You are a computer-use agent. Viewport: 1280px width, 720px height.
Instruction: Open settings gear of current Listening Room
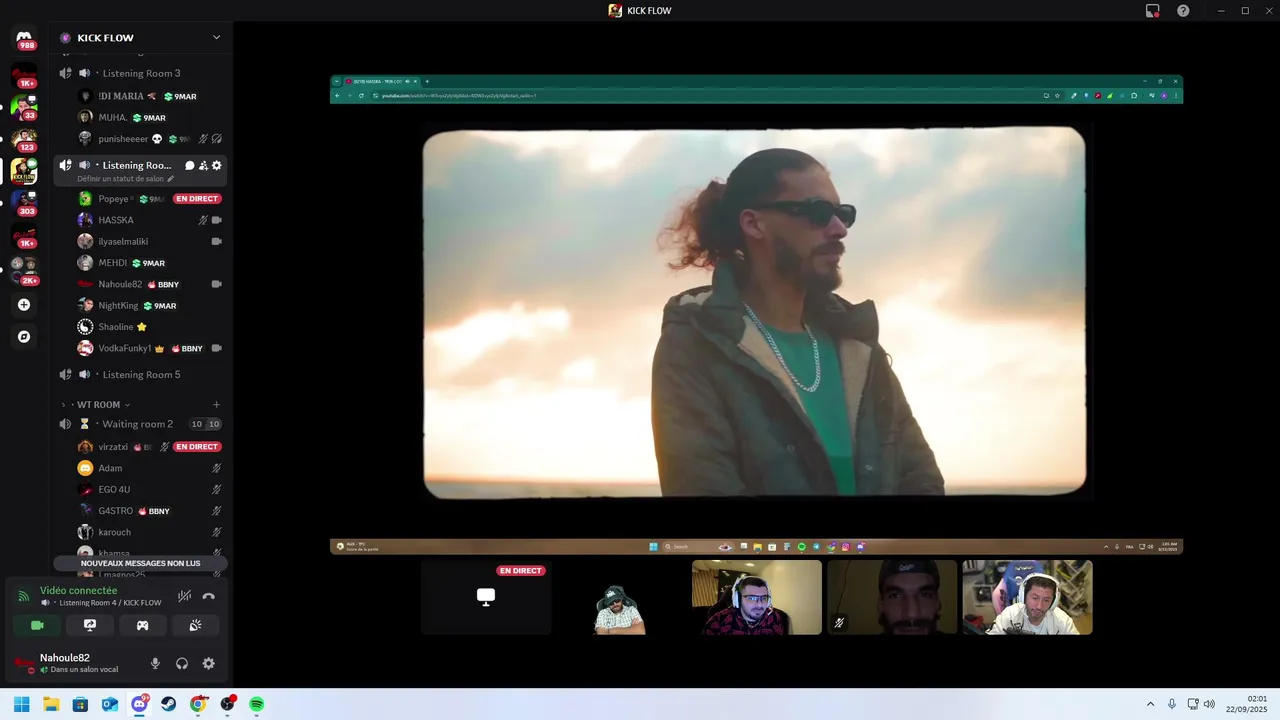point(216,165)
